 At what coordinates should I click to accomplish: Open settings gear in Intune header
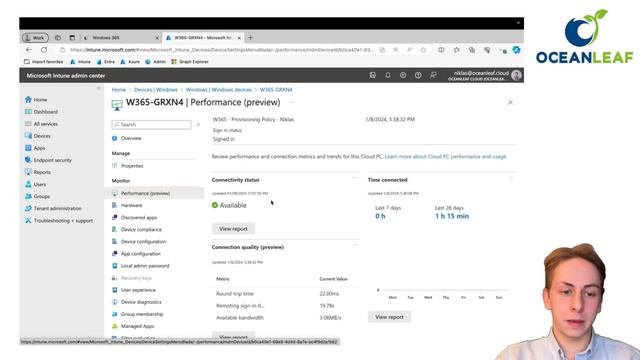pos(403,76)
